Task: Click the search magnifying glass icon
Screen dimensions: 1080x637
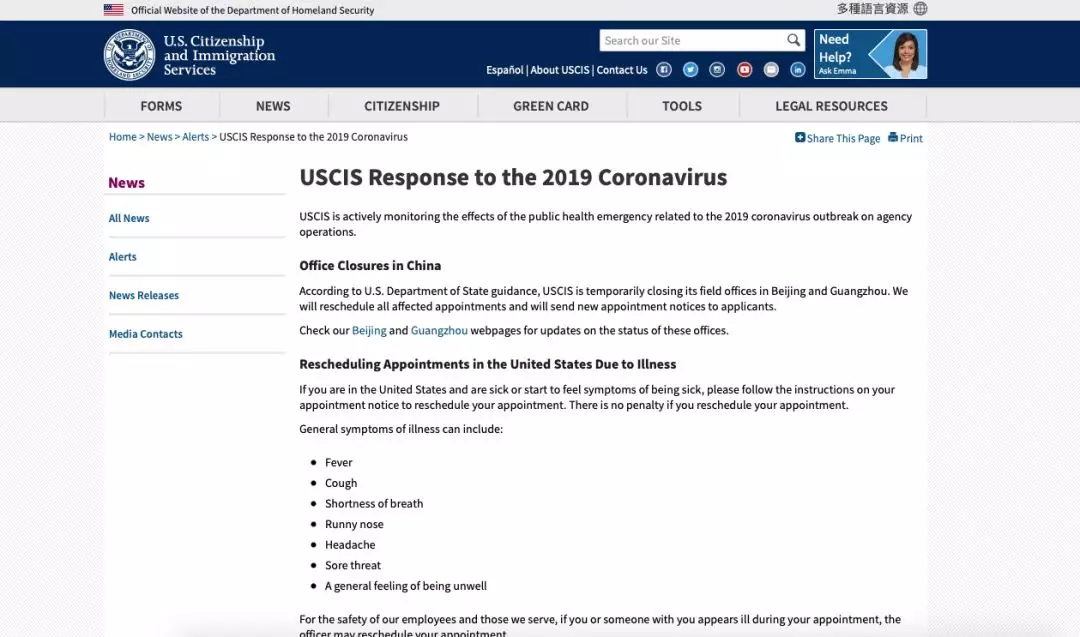Action: click(x=793, y=40)
